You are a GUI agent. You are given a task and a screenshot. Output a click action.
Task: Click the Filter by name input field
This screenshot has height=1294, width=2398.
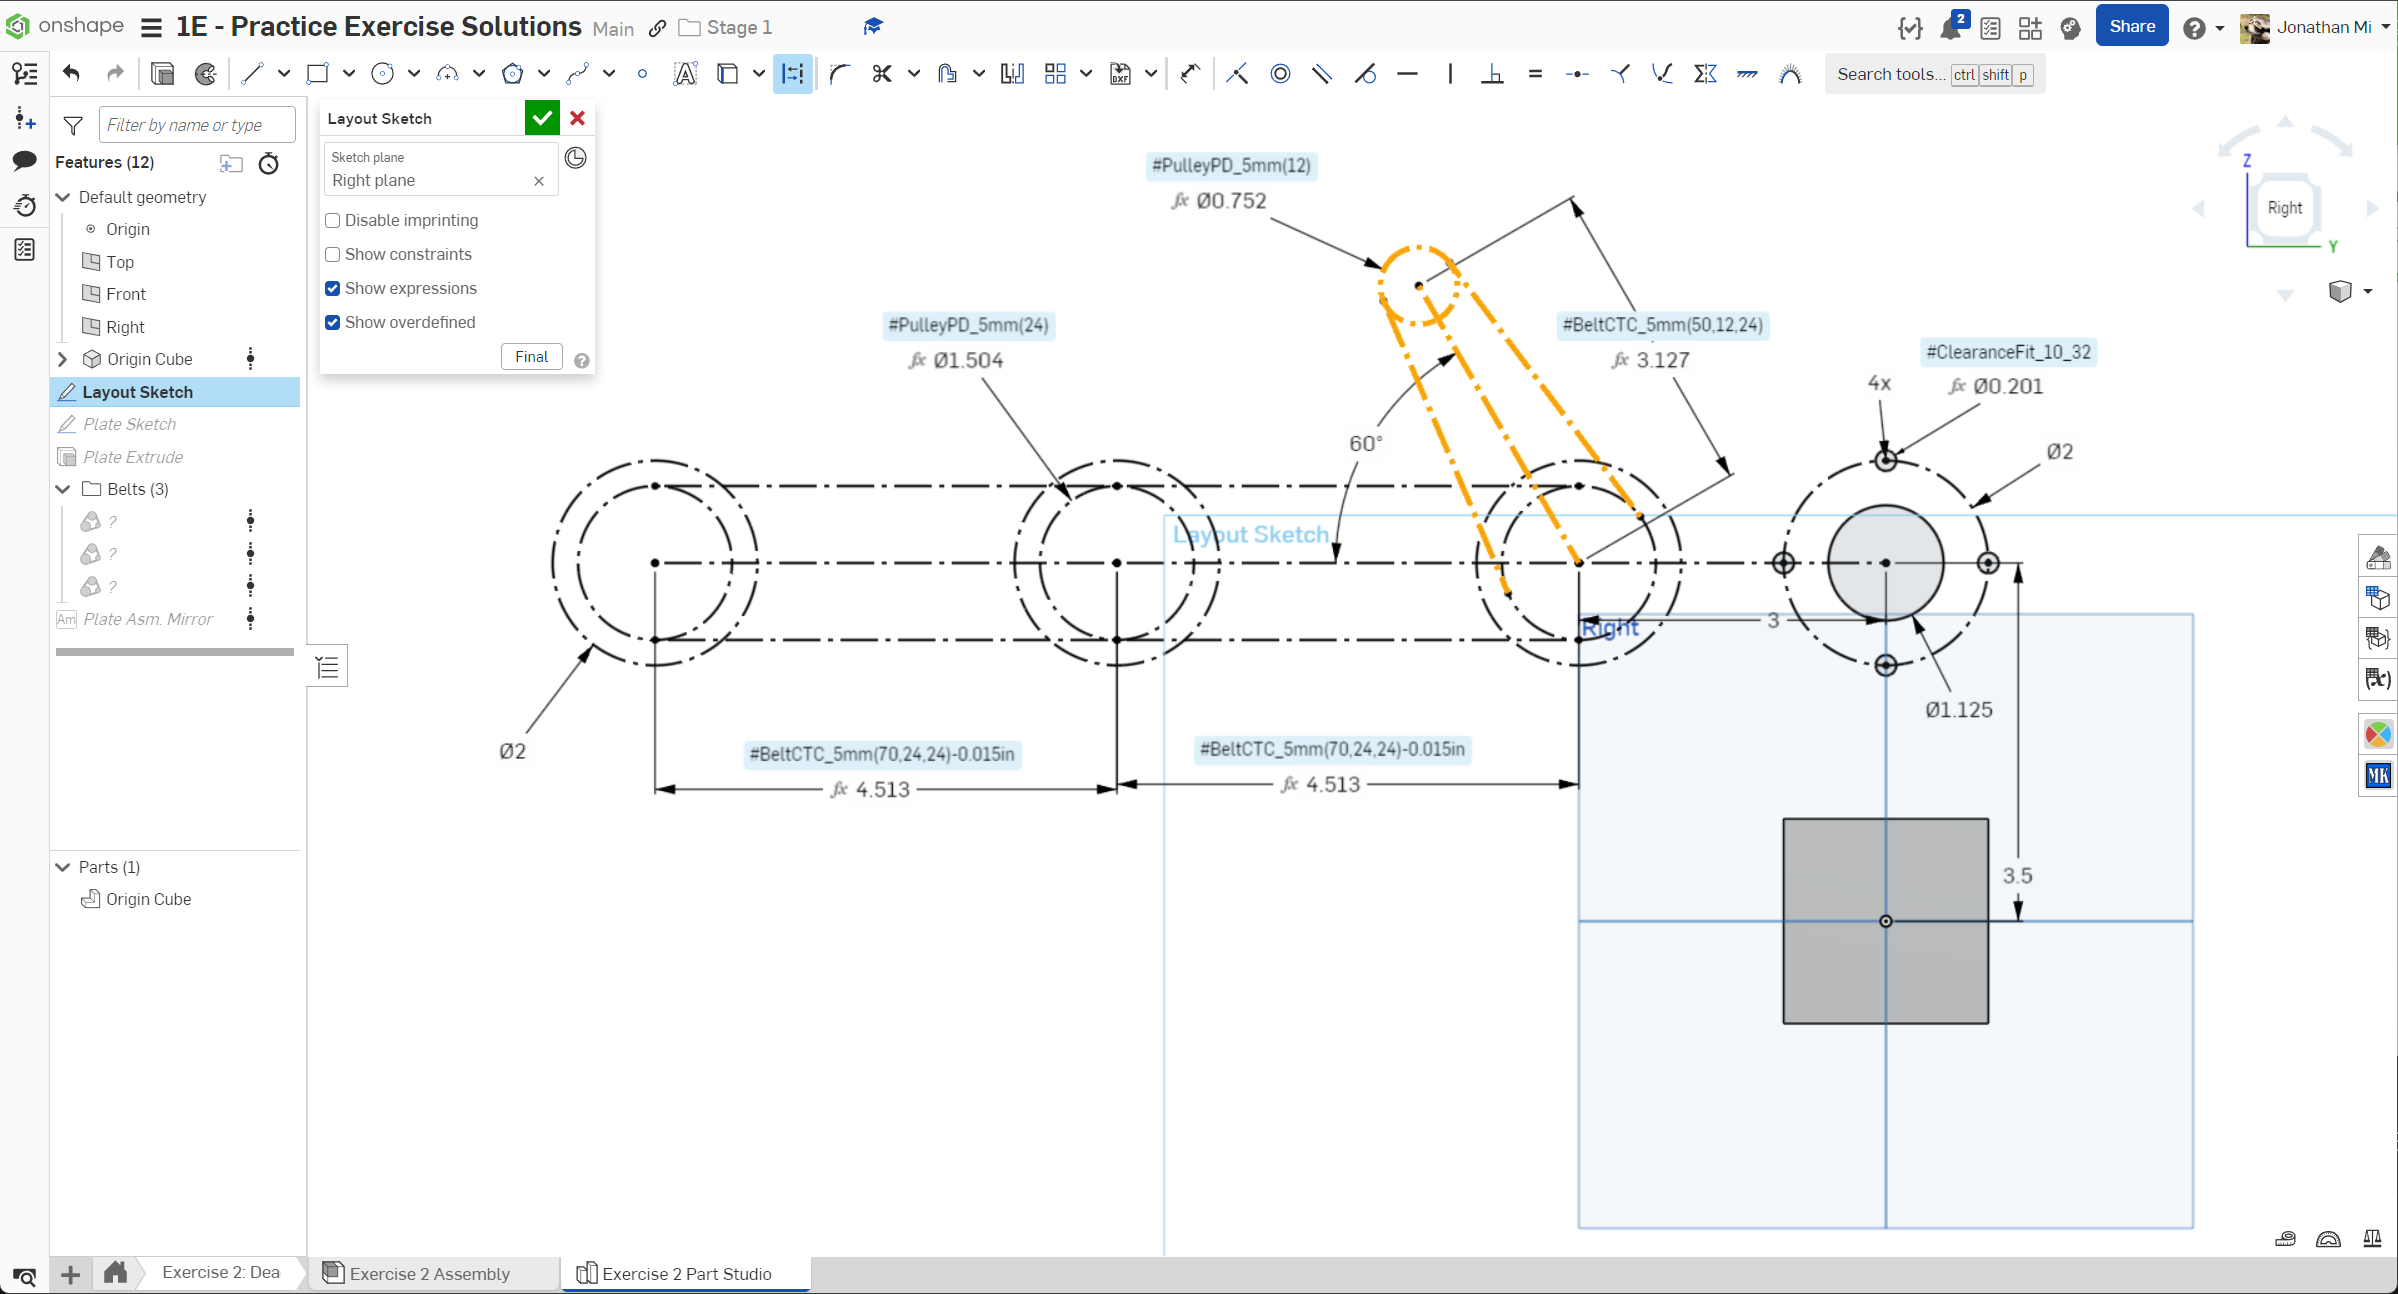(x=197, y=125)
